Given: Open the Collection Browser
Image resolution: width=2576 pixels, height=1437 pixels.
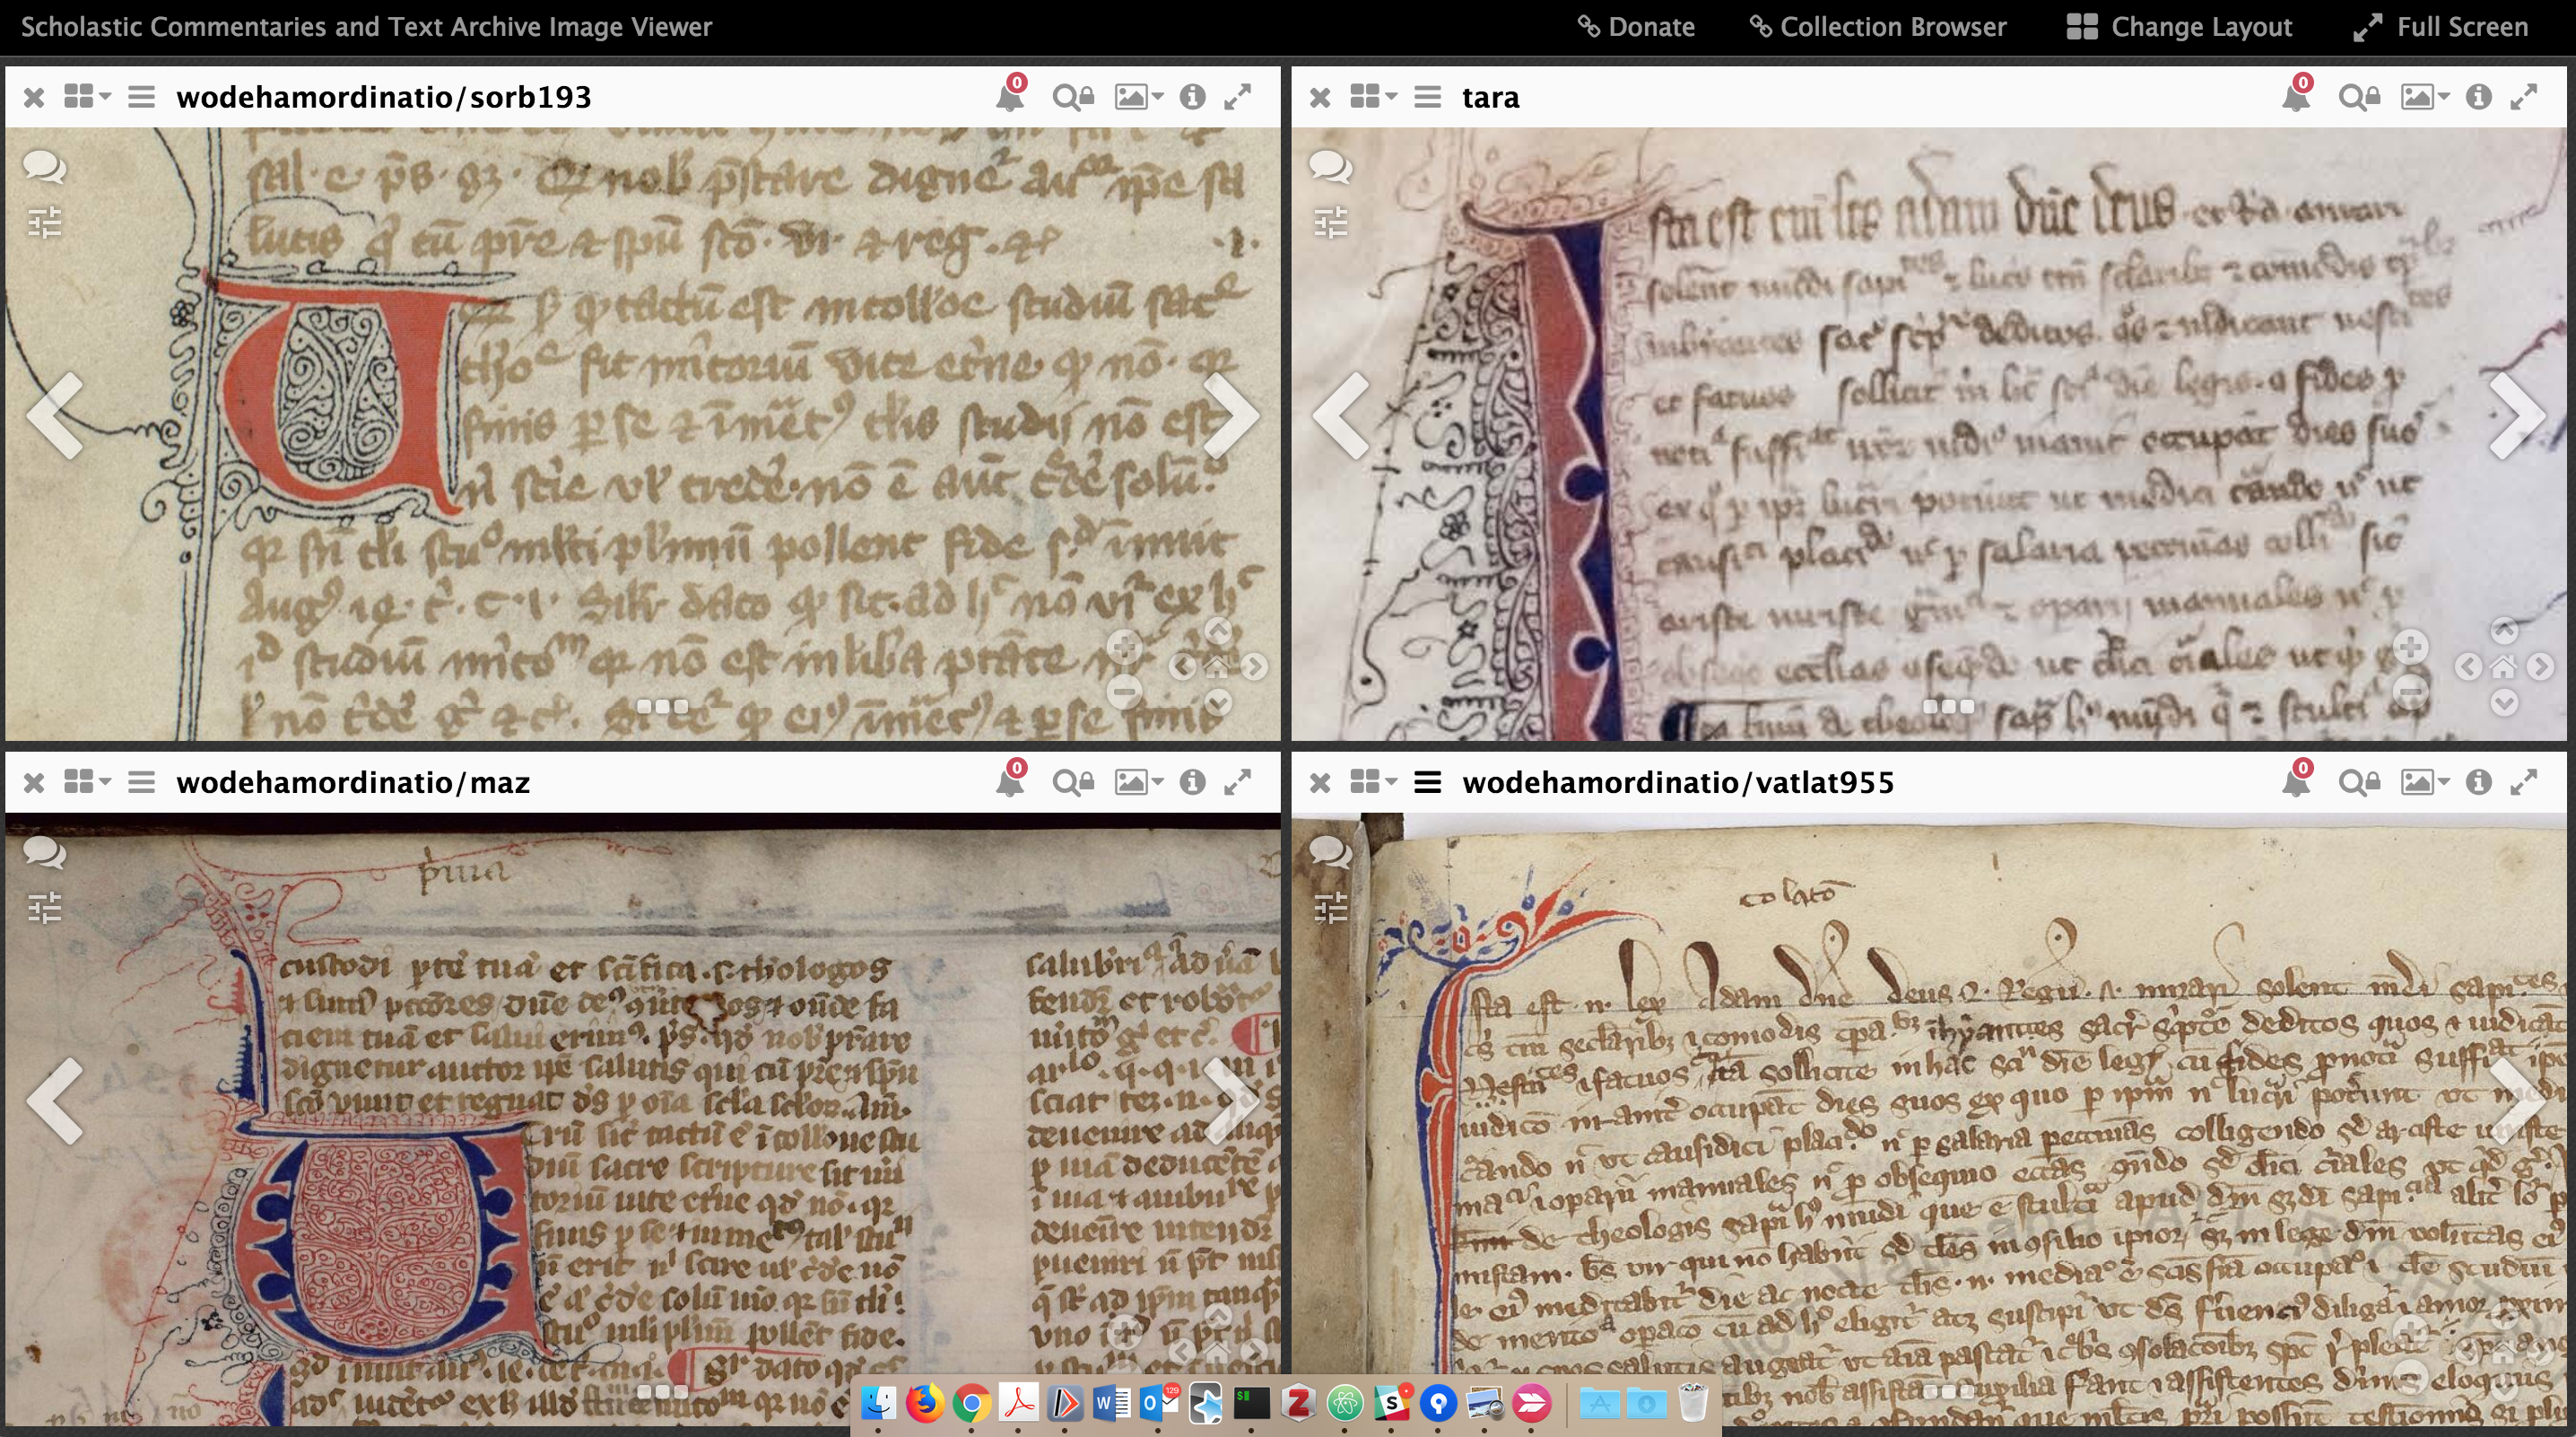Looking at the screenshot, I should point(1878,27).
